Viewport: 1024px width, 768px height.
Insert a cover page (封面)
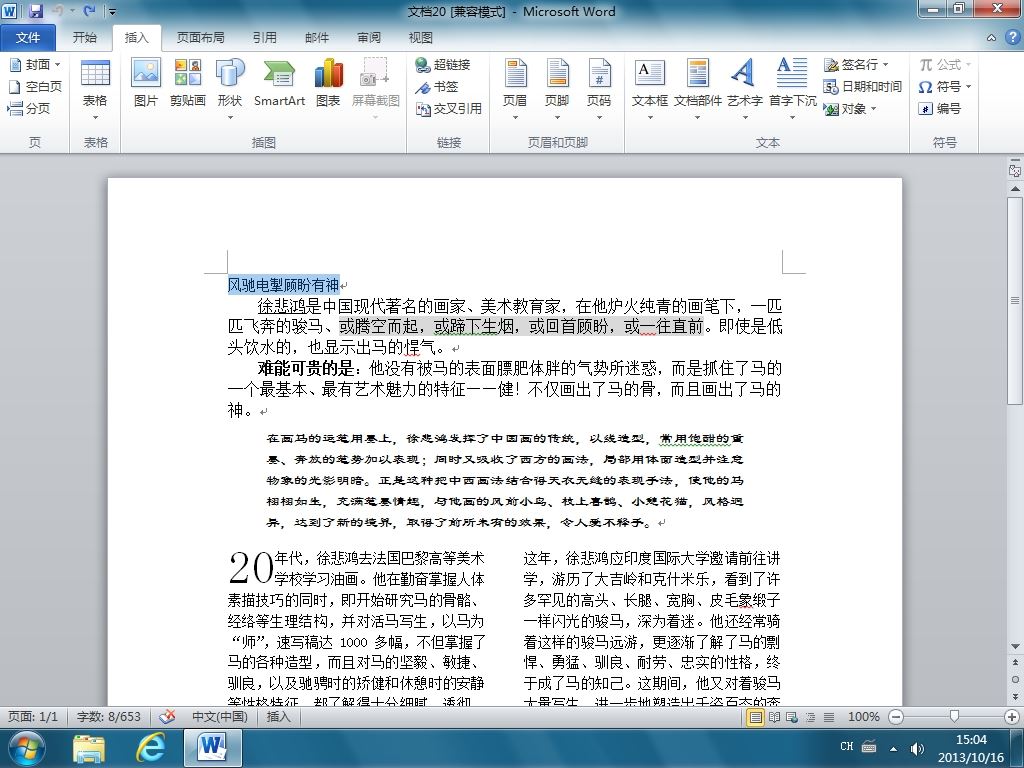[x=35, y=64]
